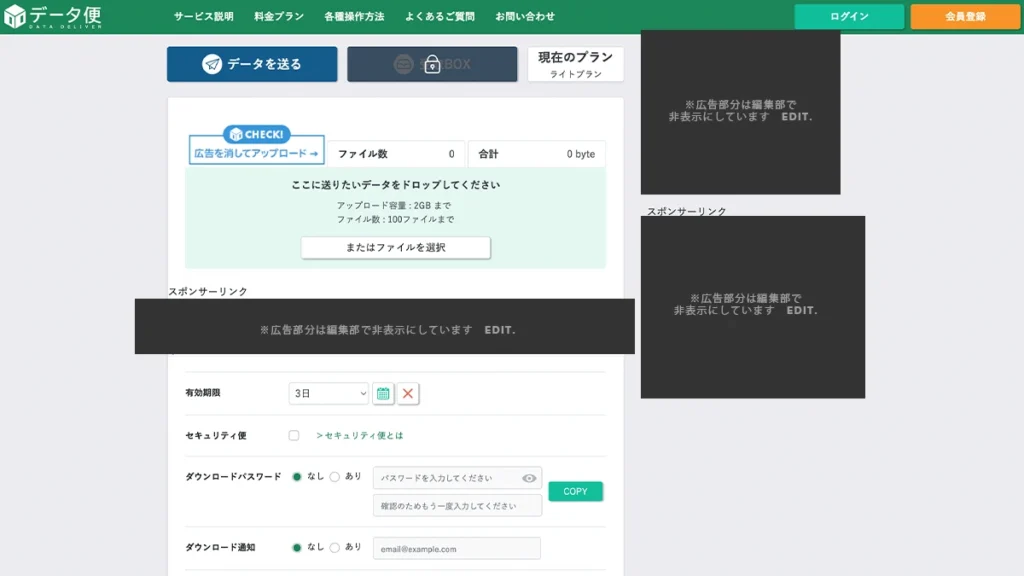Select あり for ダウンロード通知
Viewport: 1024px width, 576px height.
coord(335,547)
